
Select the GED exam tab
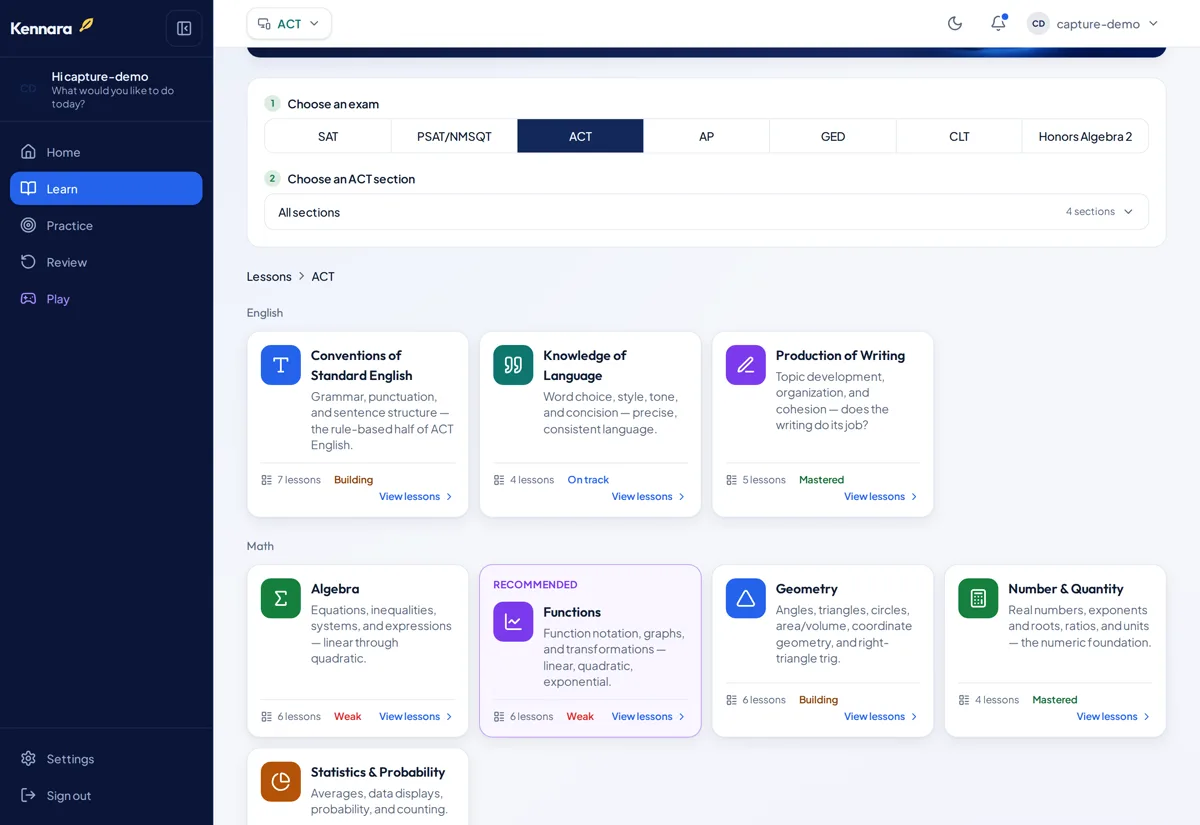[x=833, y=136]
